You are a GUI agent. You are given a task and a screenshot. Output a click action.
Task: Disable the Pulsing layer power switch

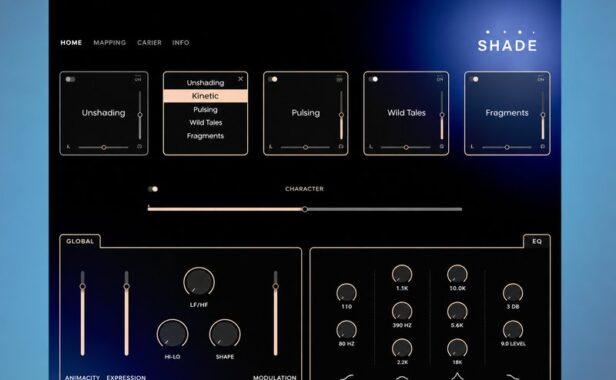click(x=273, y=79)
